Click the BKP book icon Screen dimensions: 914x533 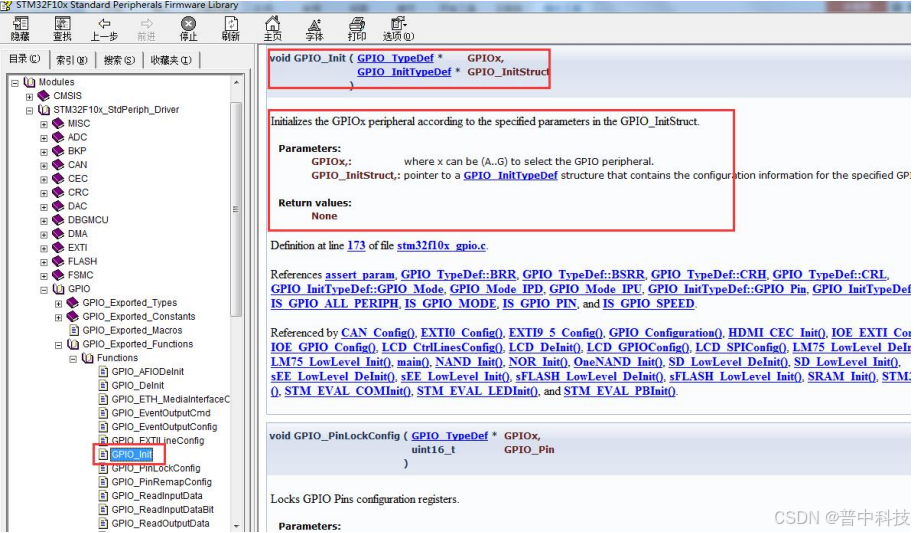click(58, 151)
